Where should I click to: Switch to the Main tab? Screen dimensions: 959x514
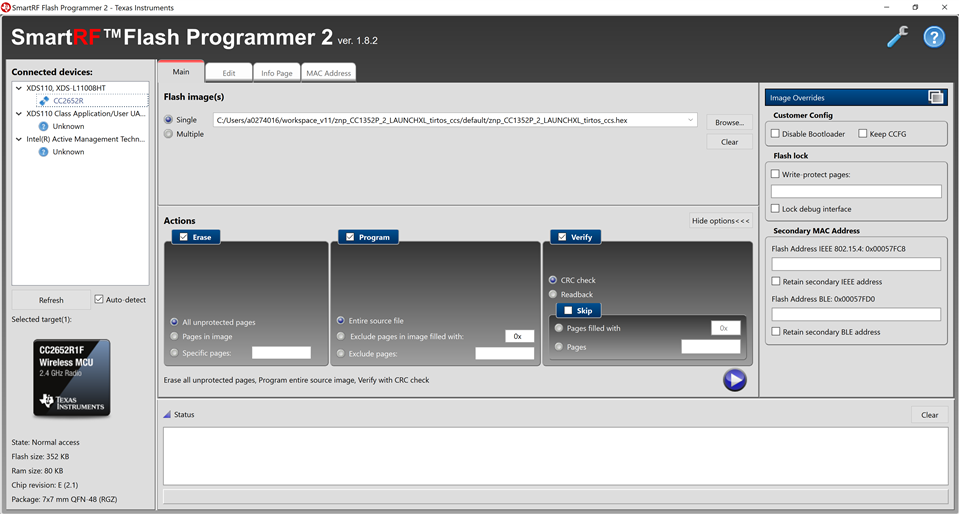(181, 72)
